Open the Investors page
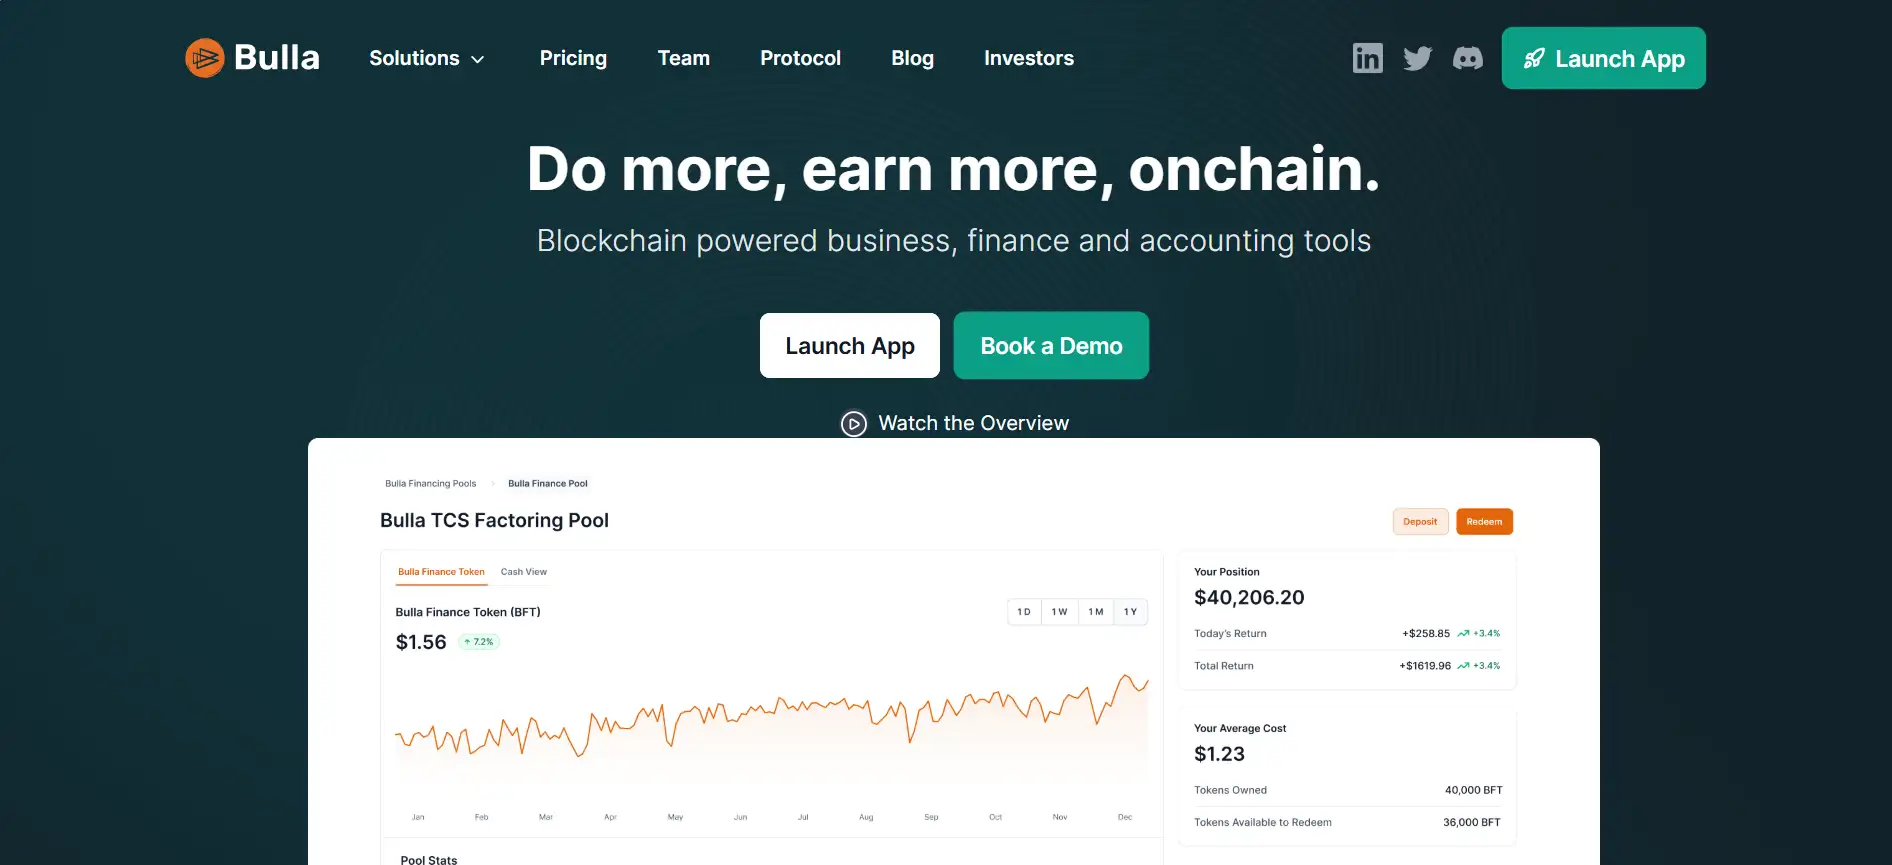Viewport: 1892px width, 865px height. (1028, 58)
